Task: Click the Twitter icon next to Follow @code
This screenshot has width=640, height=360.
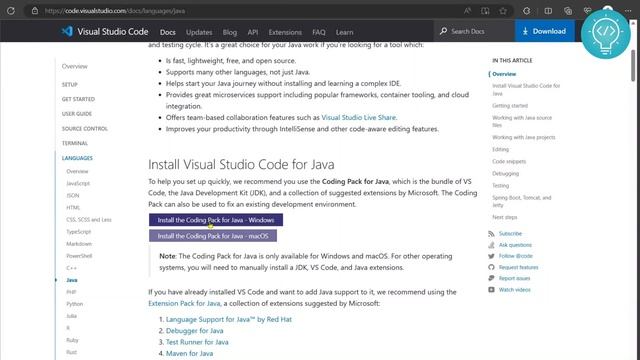Action: click(x=491, y=256)
